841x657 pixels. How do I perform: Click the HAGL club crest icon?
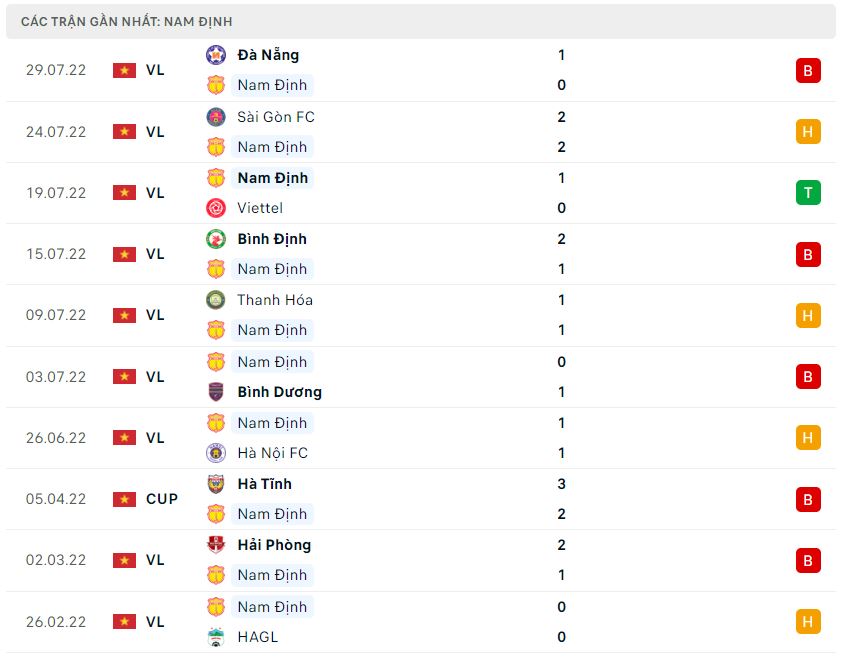[216, 637]
